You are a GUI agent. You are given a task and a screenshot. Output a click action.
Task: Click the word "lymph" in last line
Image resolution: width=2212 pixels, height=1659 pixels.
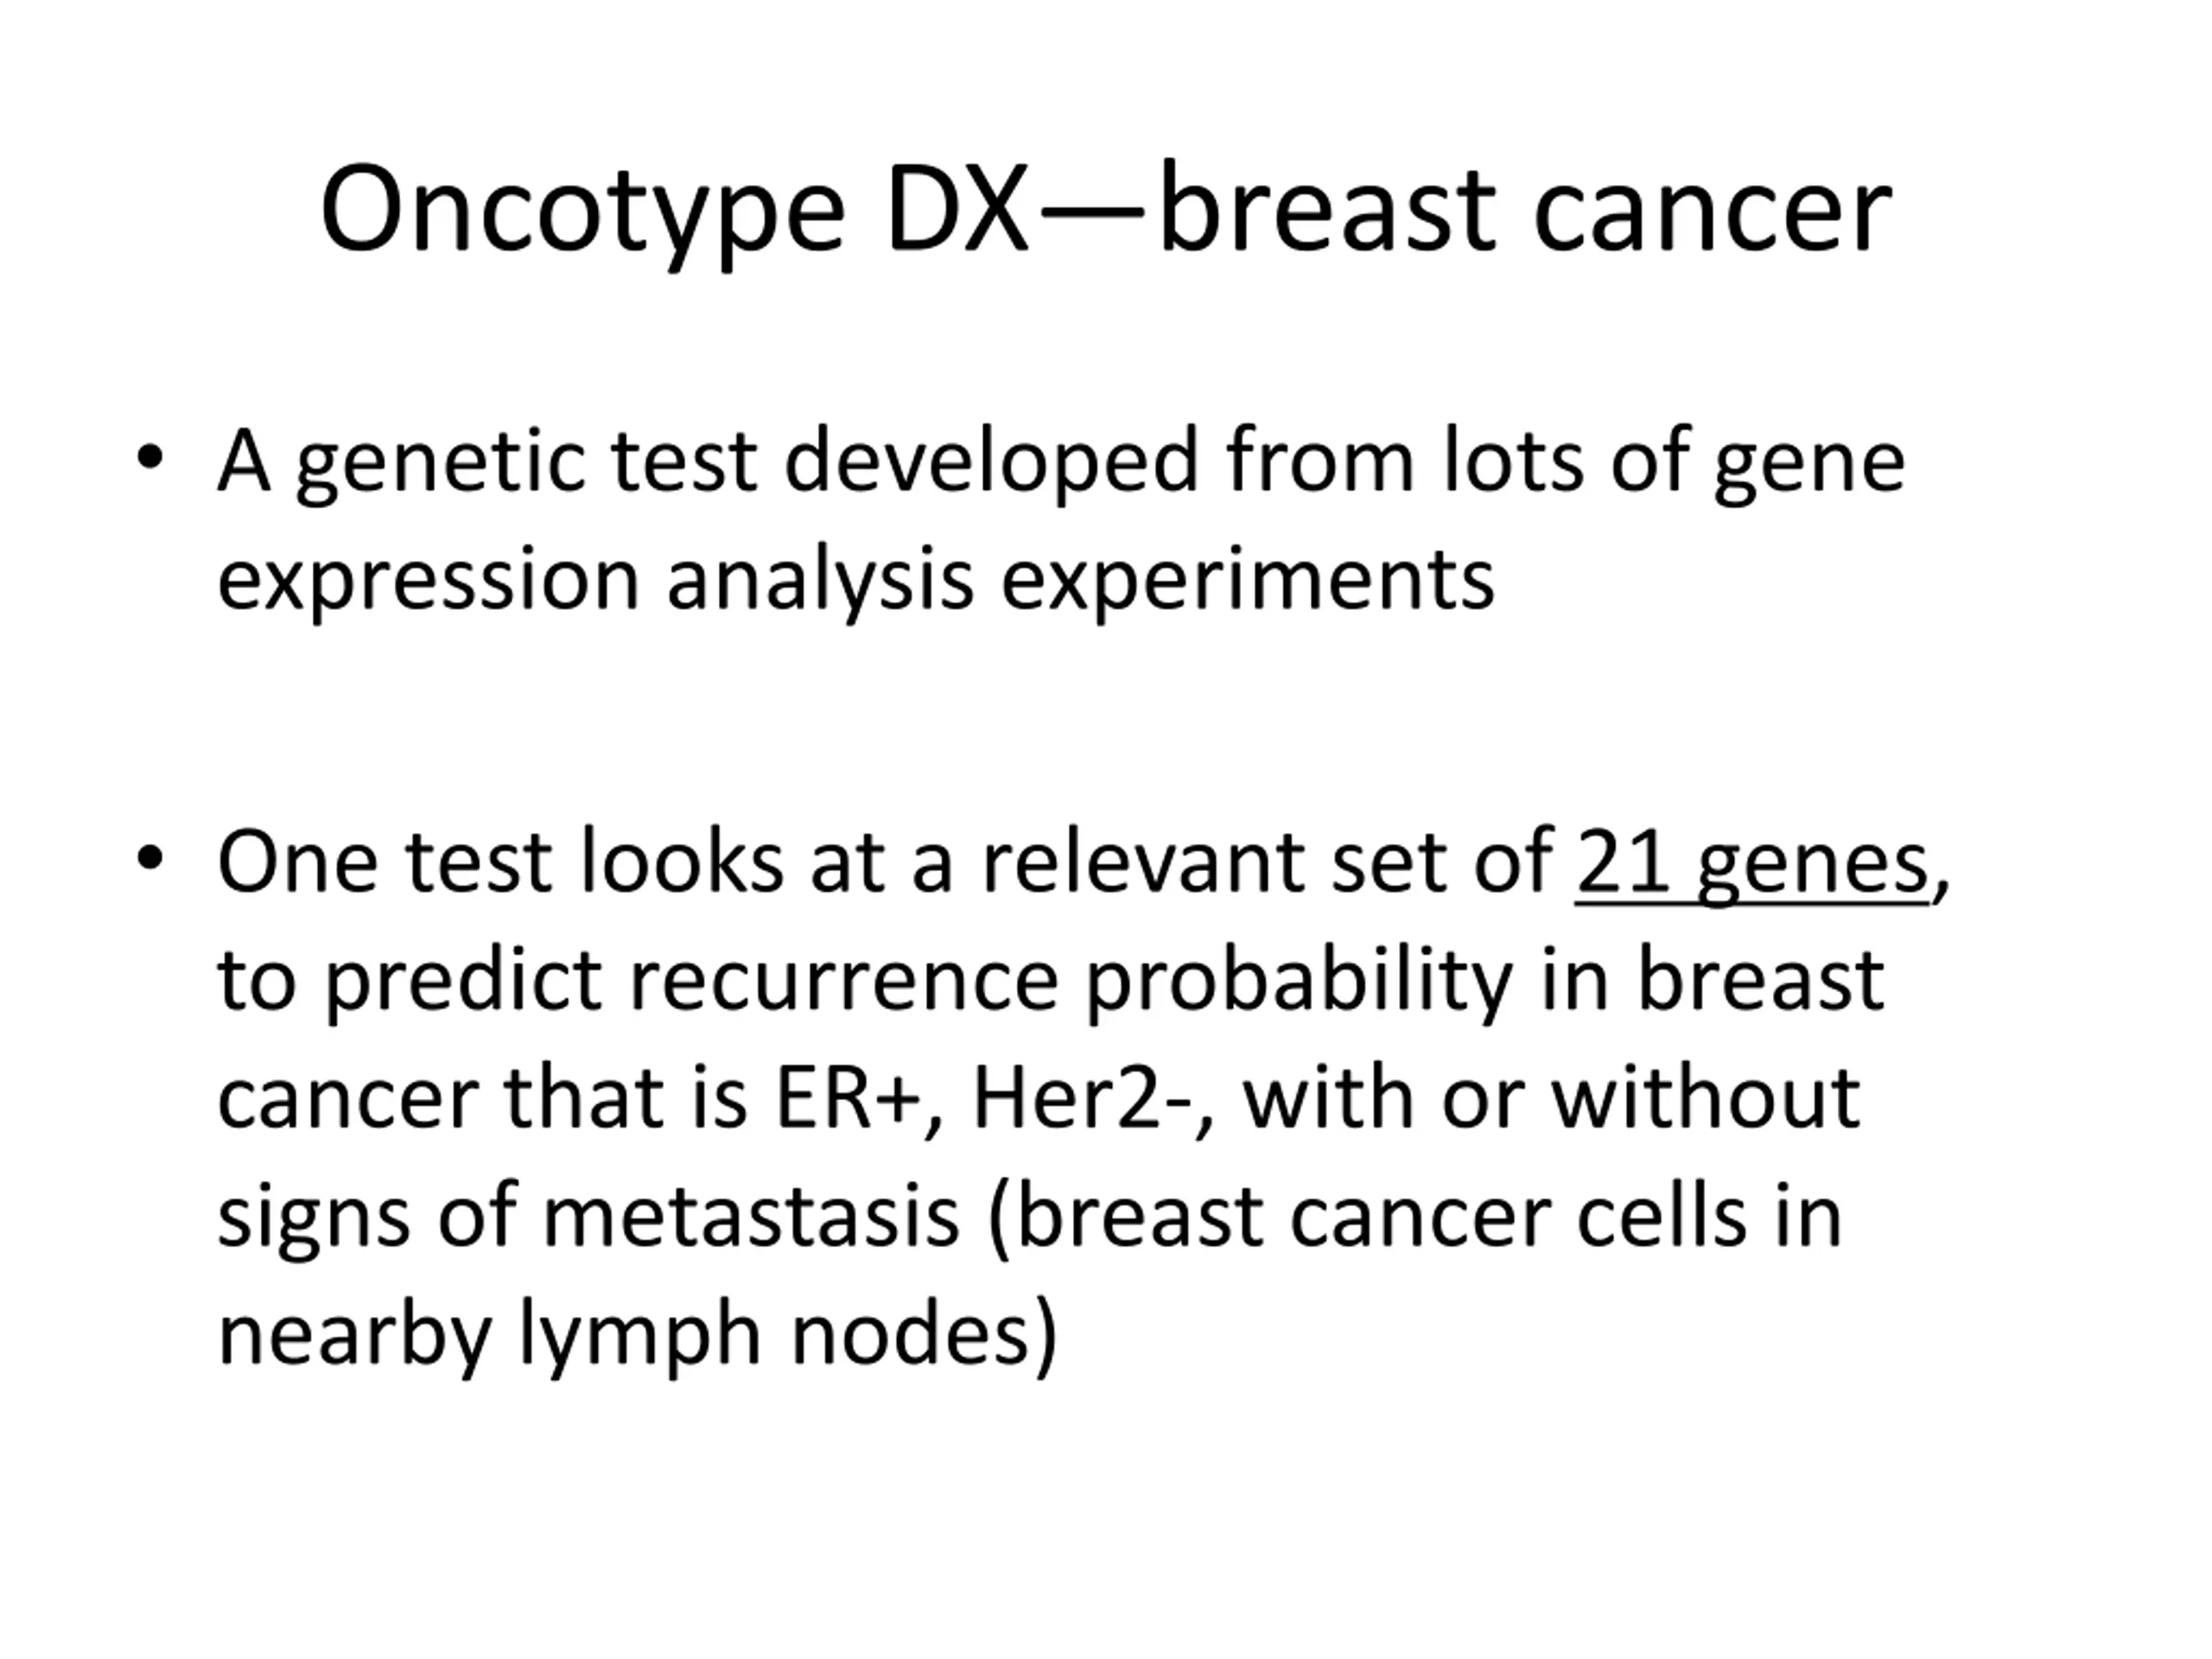[x=640, y=1336]
